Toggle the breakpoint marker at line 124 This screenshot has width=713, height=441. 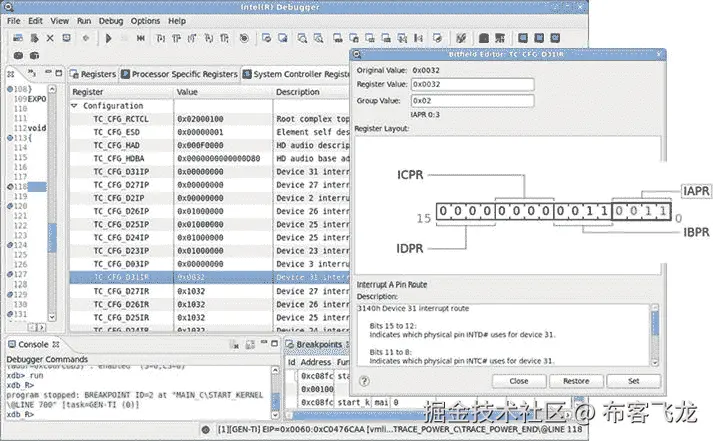(10, 245)
